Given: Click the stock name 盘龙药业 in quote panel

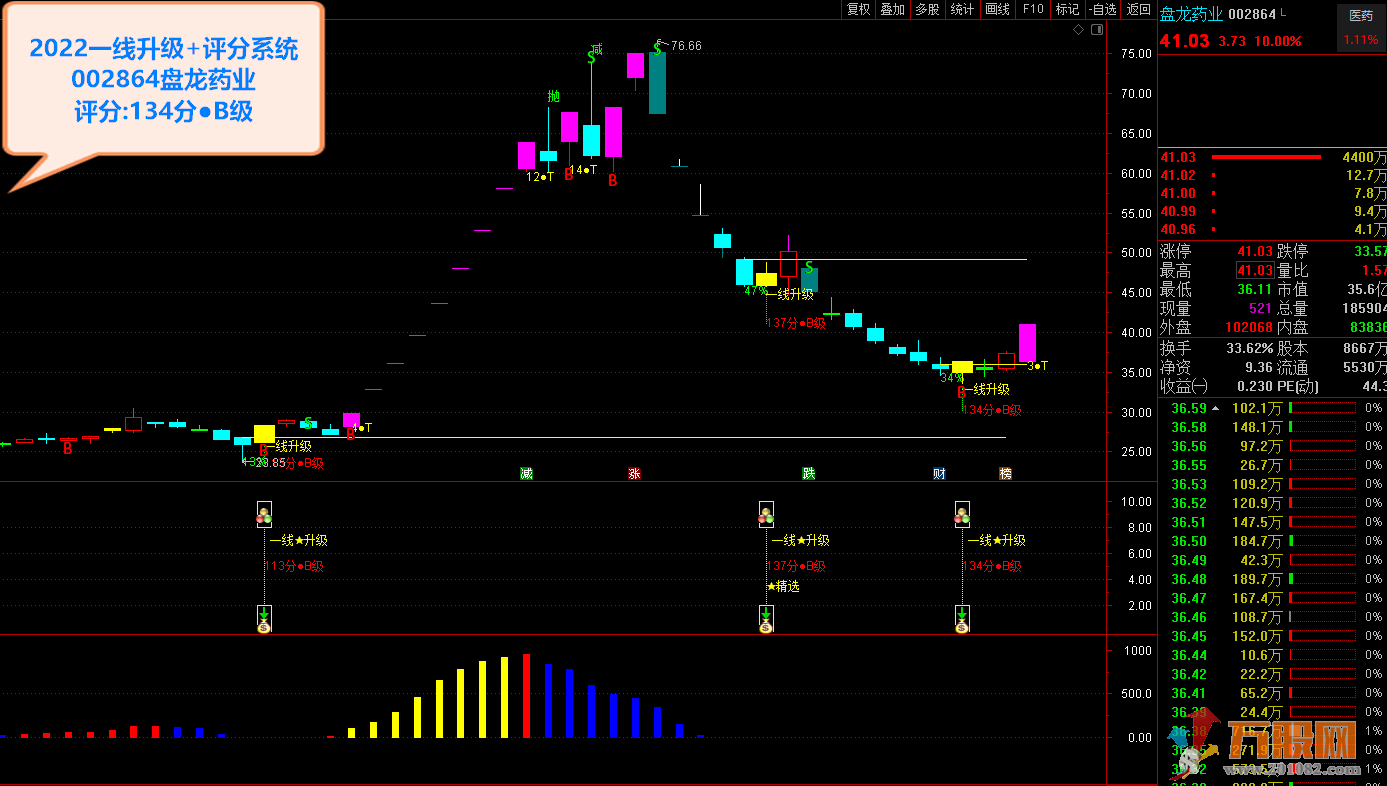Looking at the screenshot, I should tap(1191, 14).
